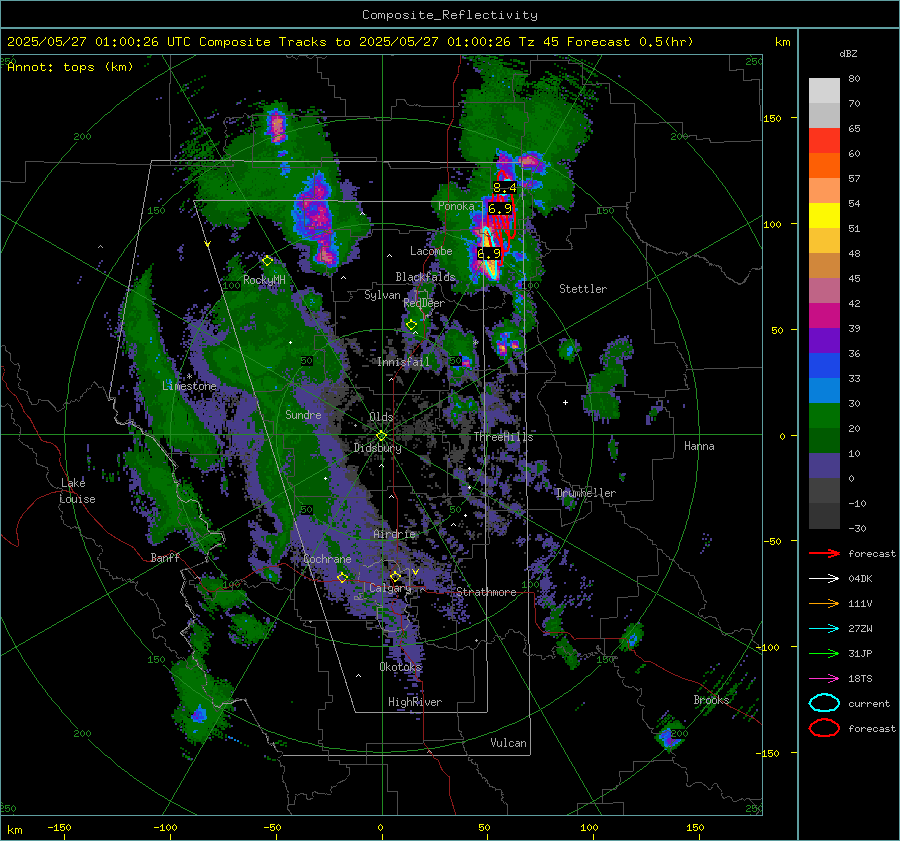Screen dimensions: 900x841
Task: Click the yellow radar-center diamond near Didsbury
Action: (x=381, y=436)
